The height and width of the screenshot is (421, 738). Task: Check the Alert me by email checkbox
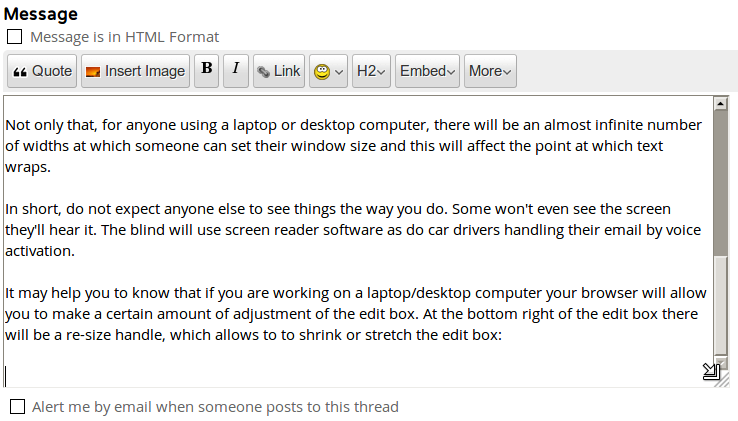(x=17, y=407)
